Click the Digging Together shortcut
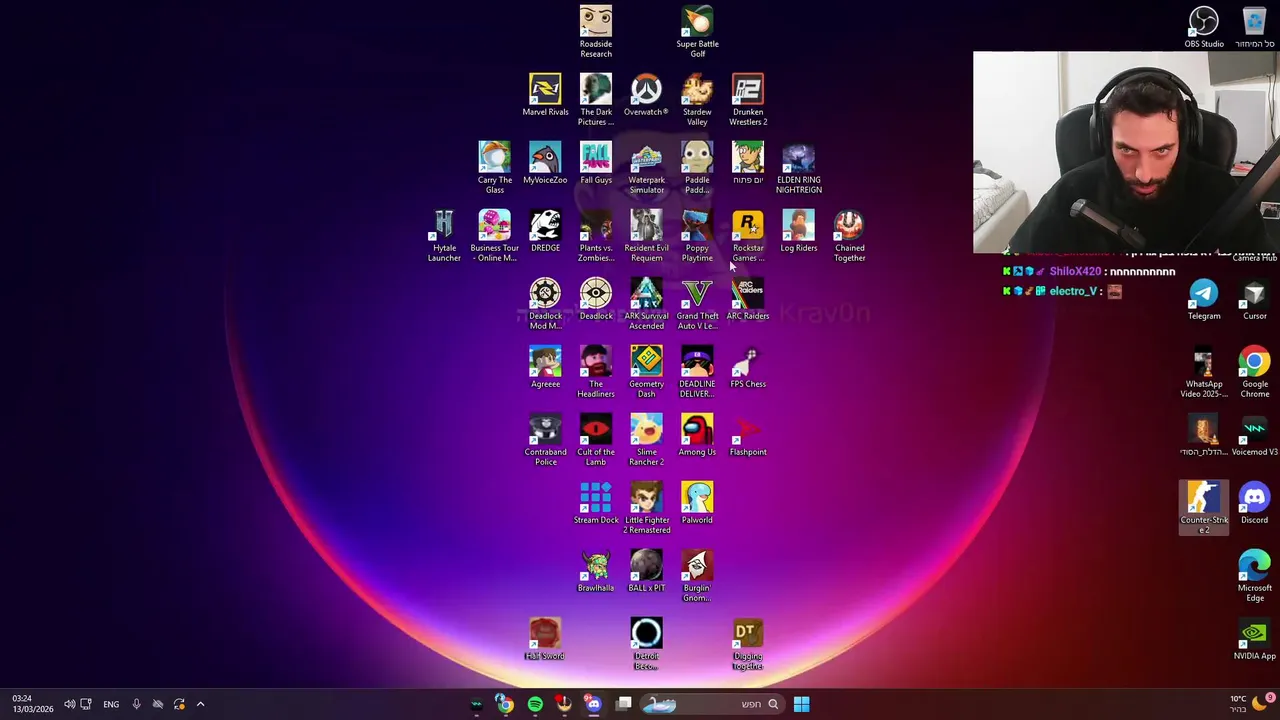 coord(748,643)
